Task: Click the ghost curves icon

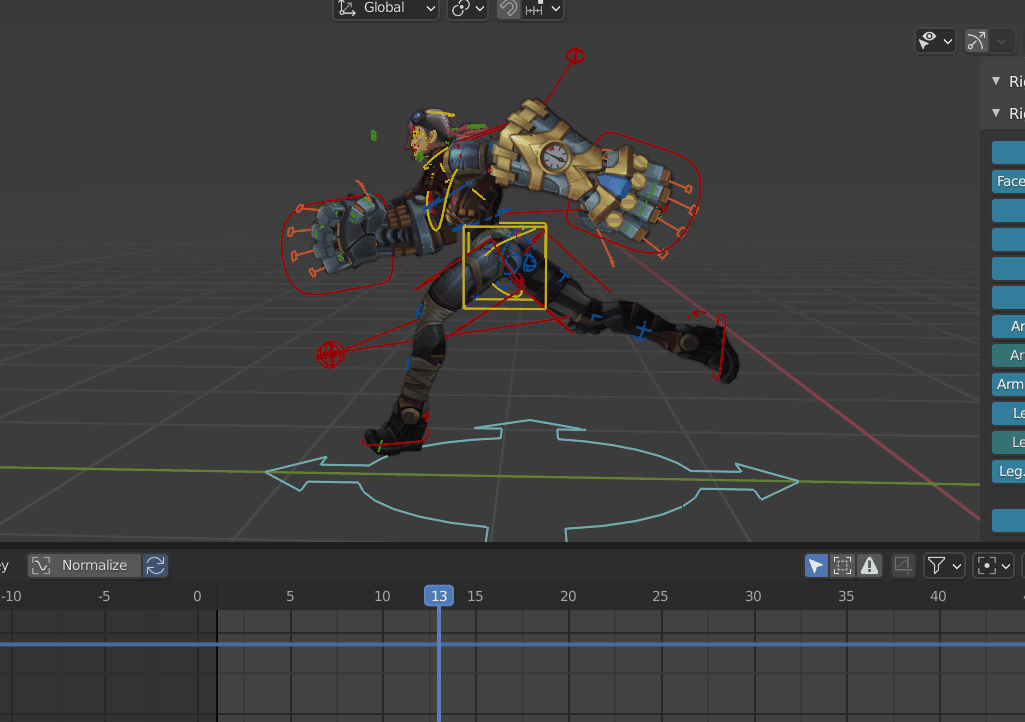Action: 903,566
